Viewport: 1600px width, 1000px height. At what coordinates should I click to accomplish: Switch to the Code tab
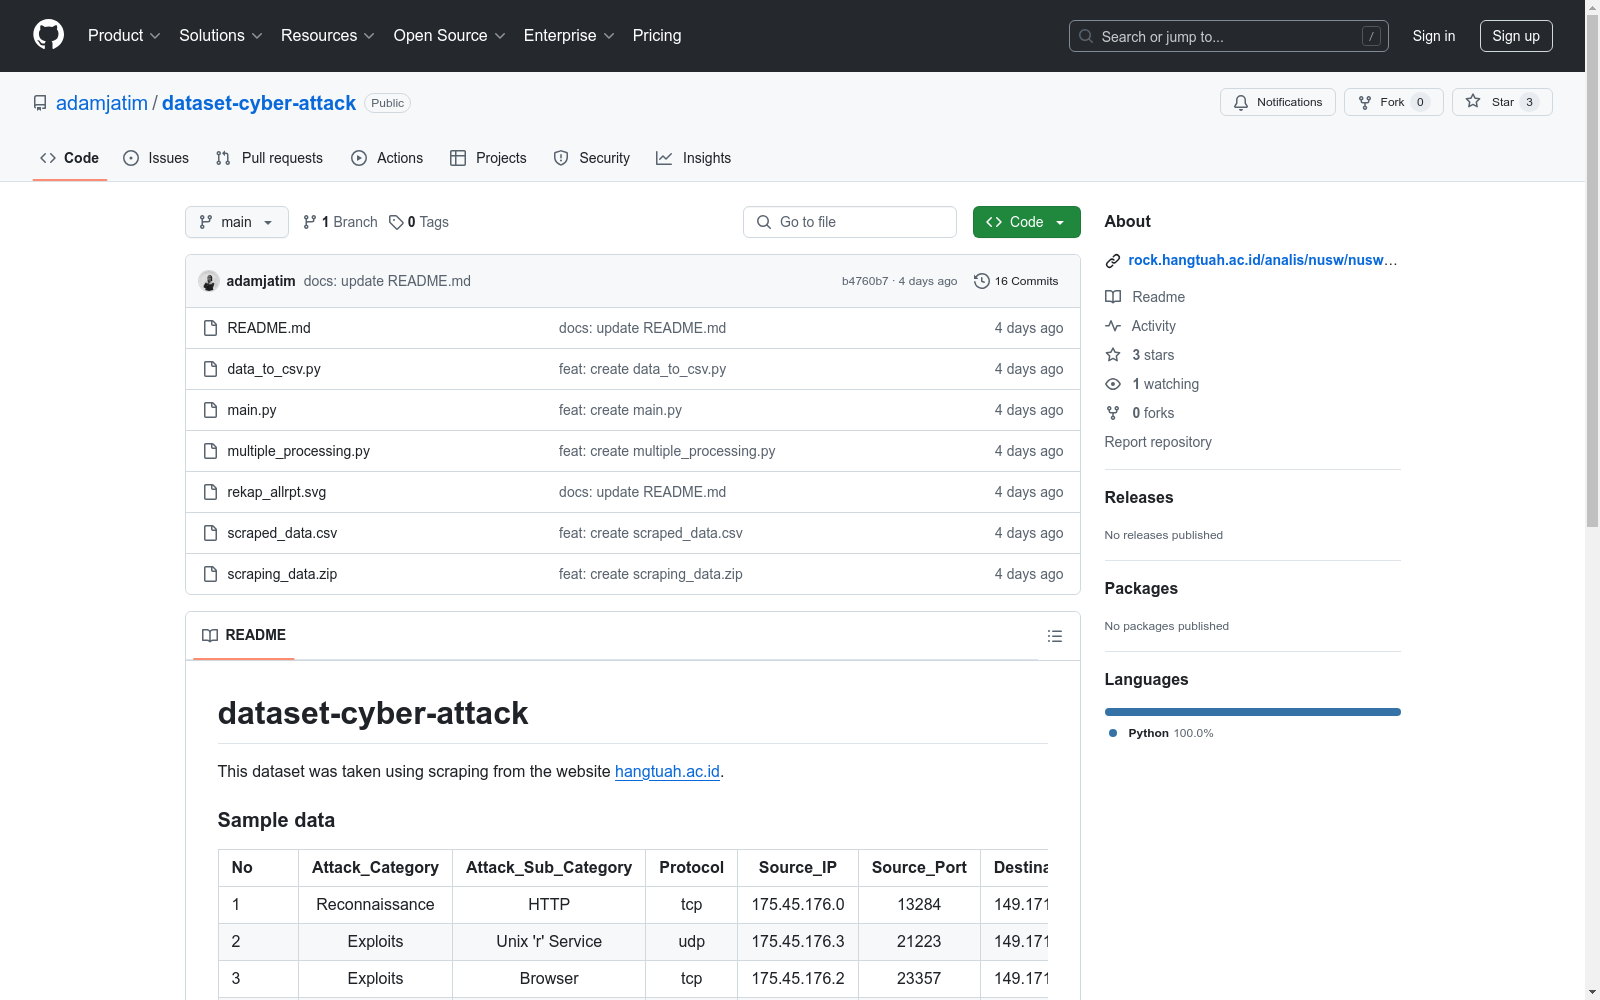coord(70,158)
